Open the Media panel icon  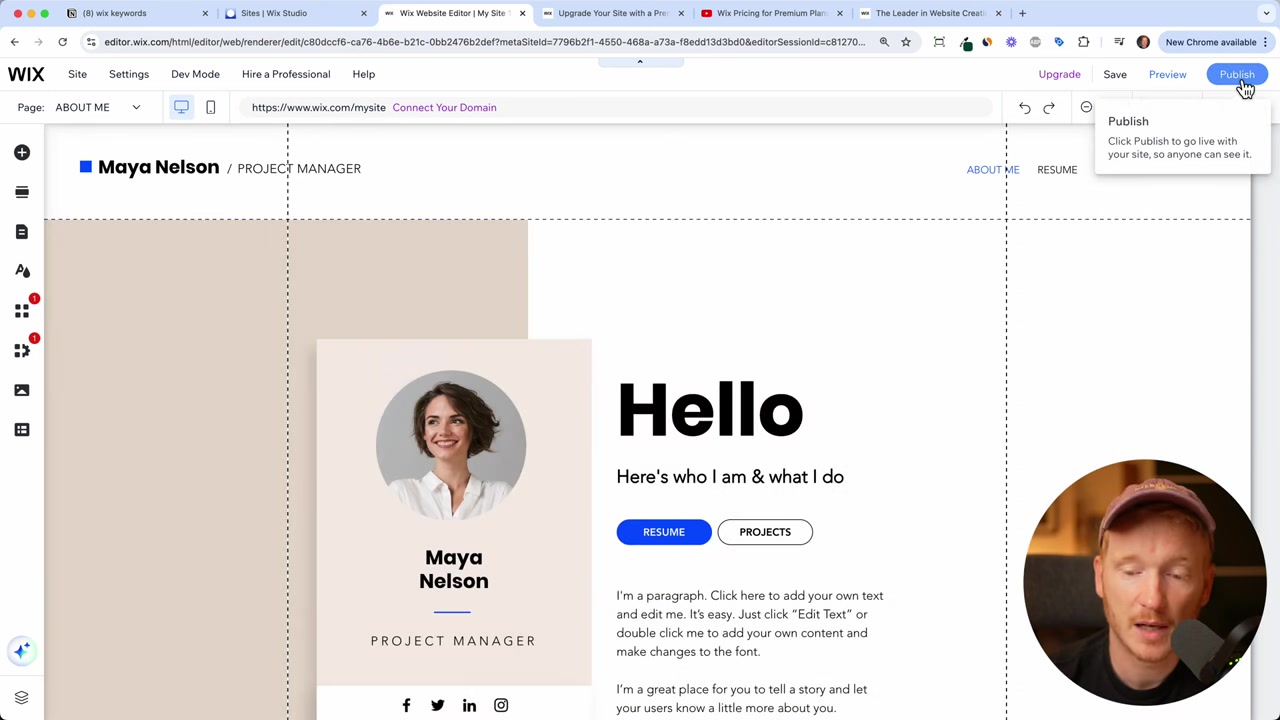point(22,390)
